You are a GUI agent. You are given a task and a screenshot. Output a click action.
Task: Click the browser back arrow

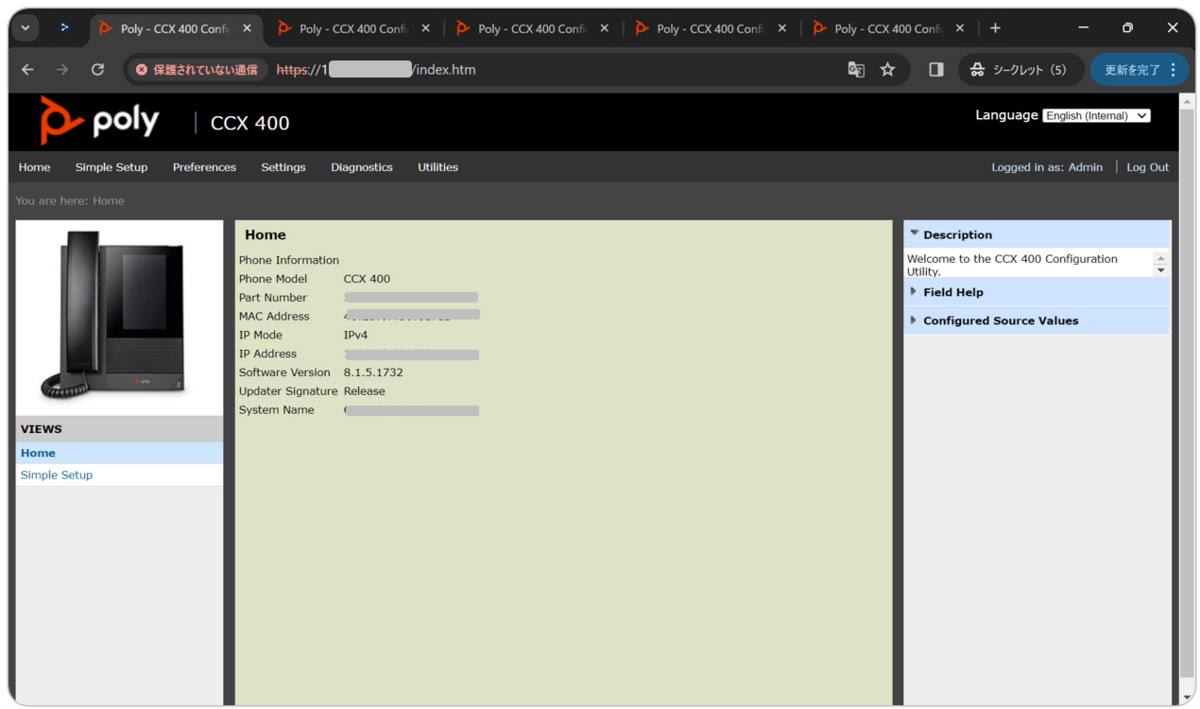tap(28, 70)
